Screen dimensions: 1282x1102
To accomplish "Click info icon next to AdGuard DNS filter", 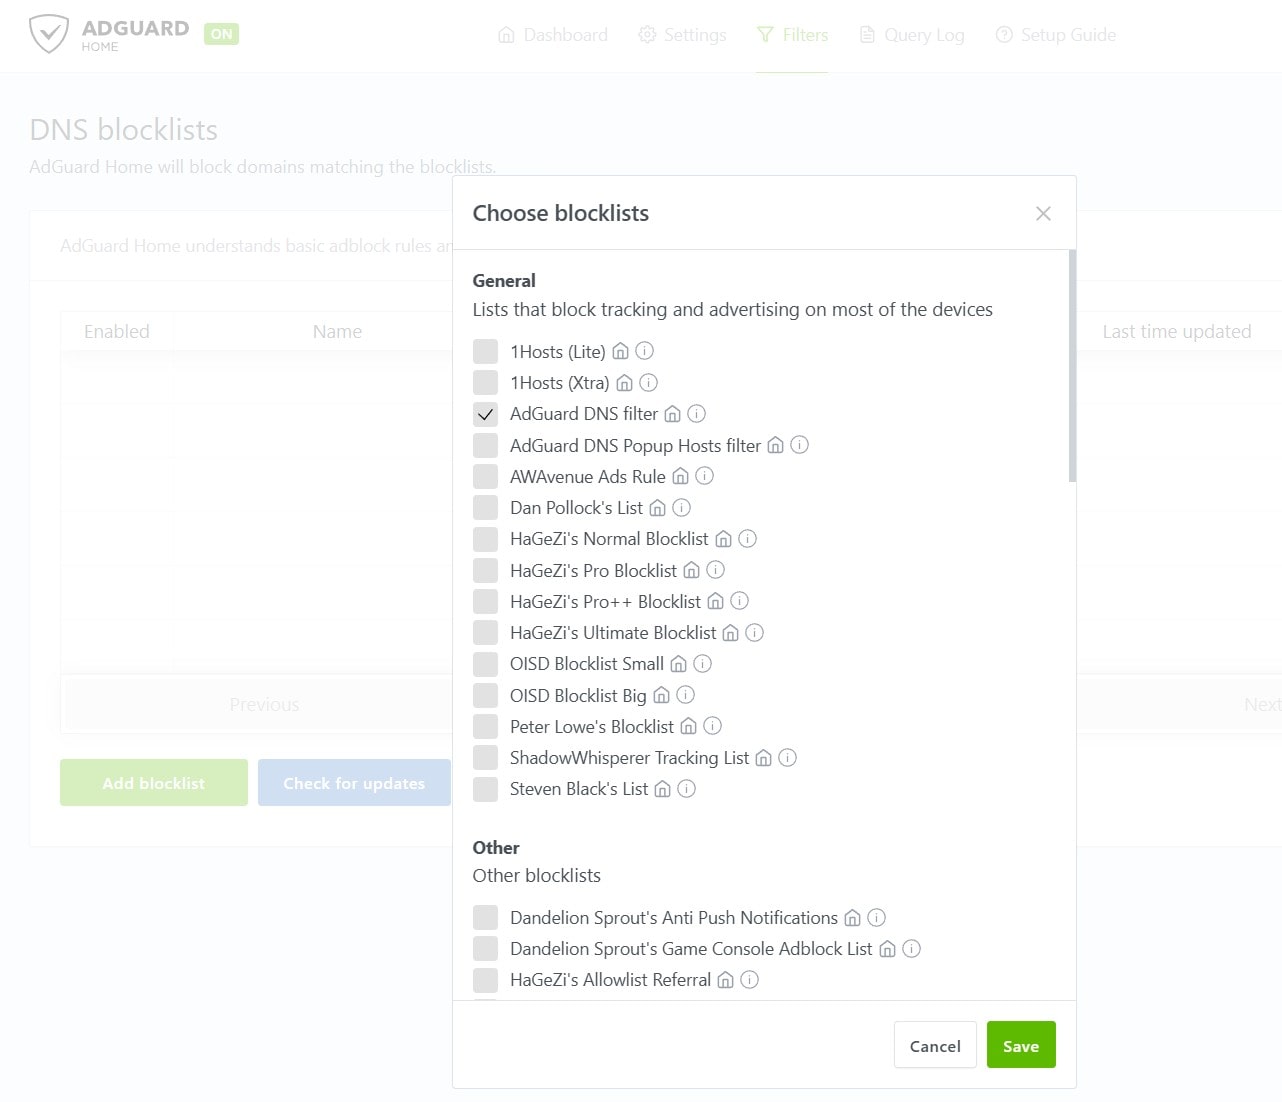I will point(697,413).
